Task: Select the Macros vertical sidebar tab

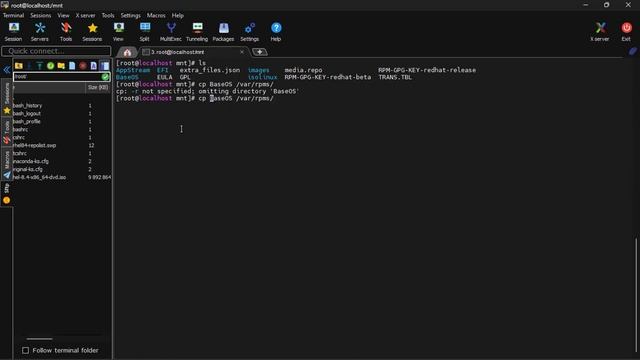Action: 7,165
